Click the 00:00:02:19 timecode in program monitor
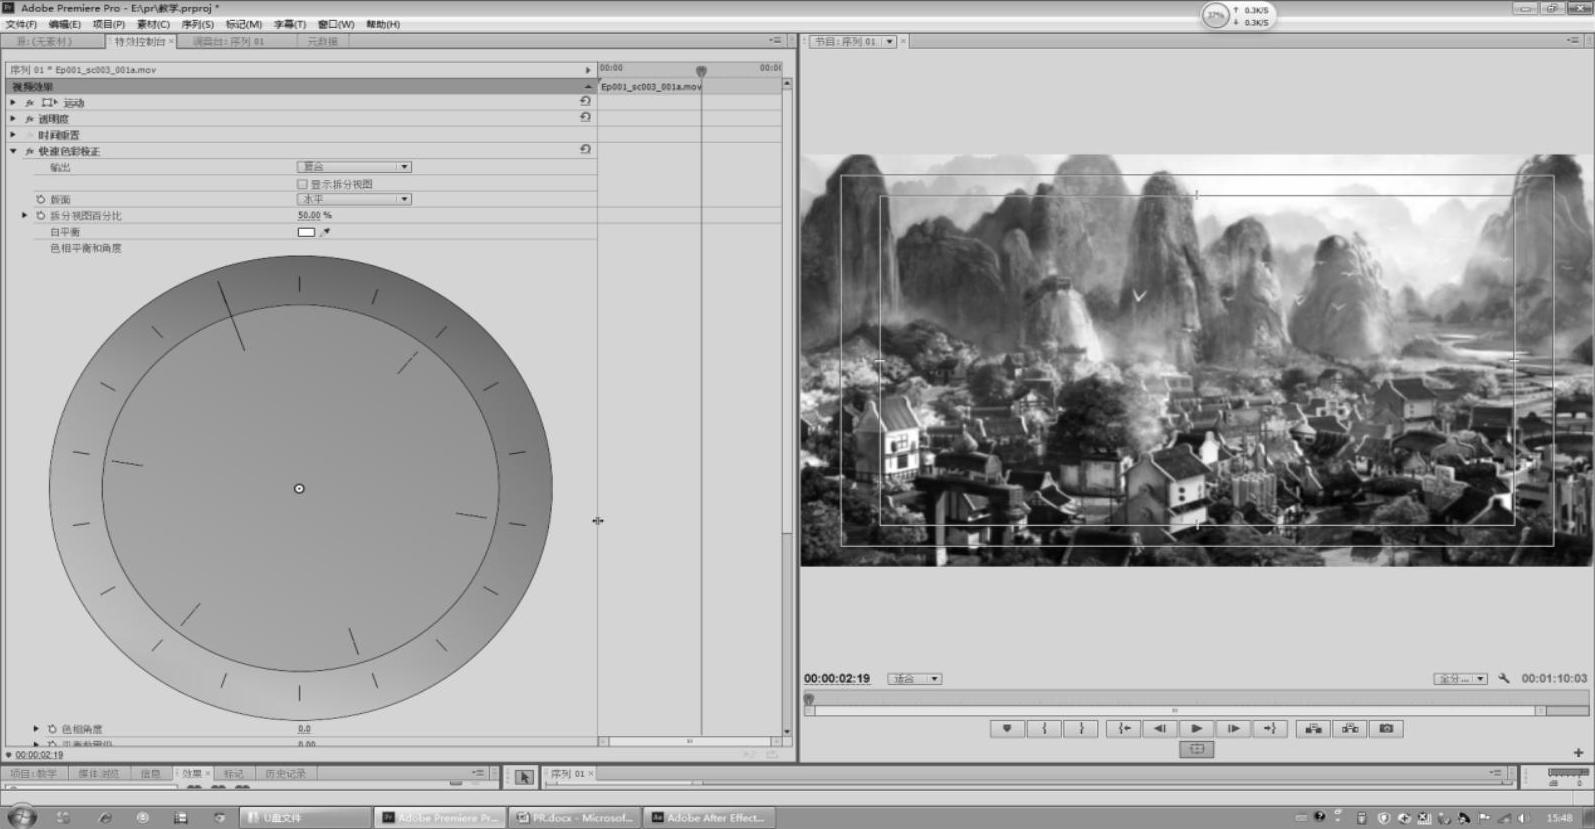The height and width of the screenshot is (829, 1595). (x=837, y=678)
